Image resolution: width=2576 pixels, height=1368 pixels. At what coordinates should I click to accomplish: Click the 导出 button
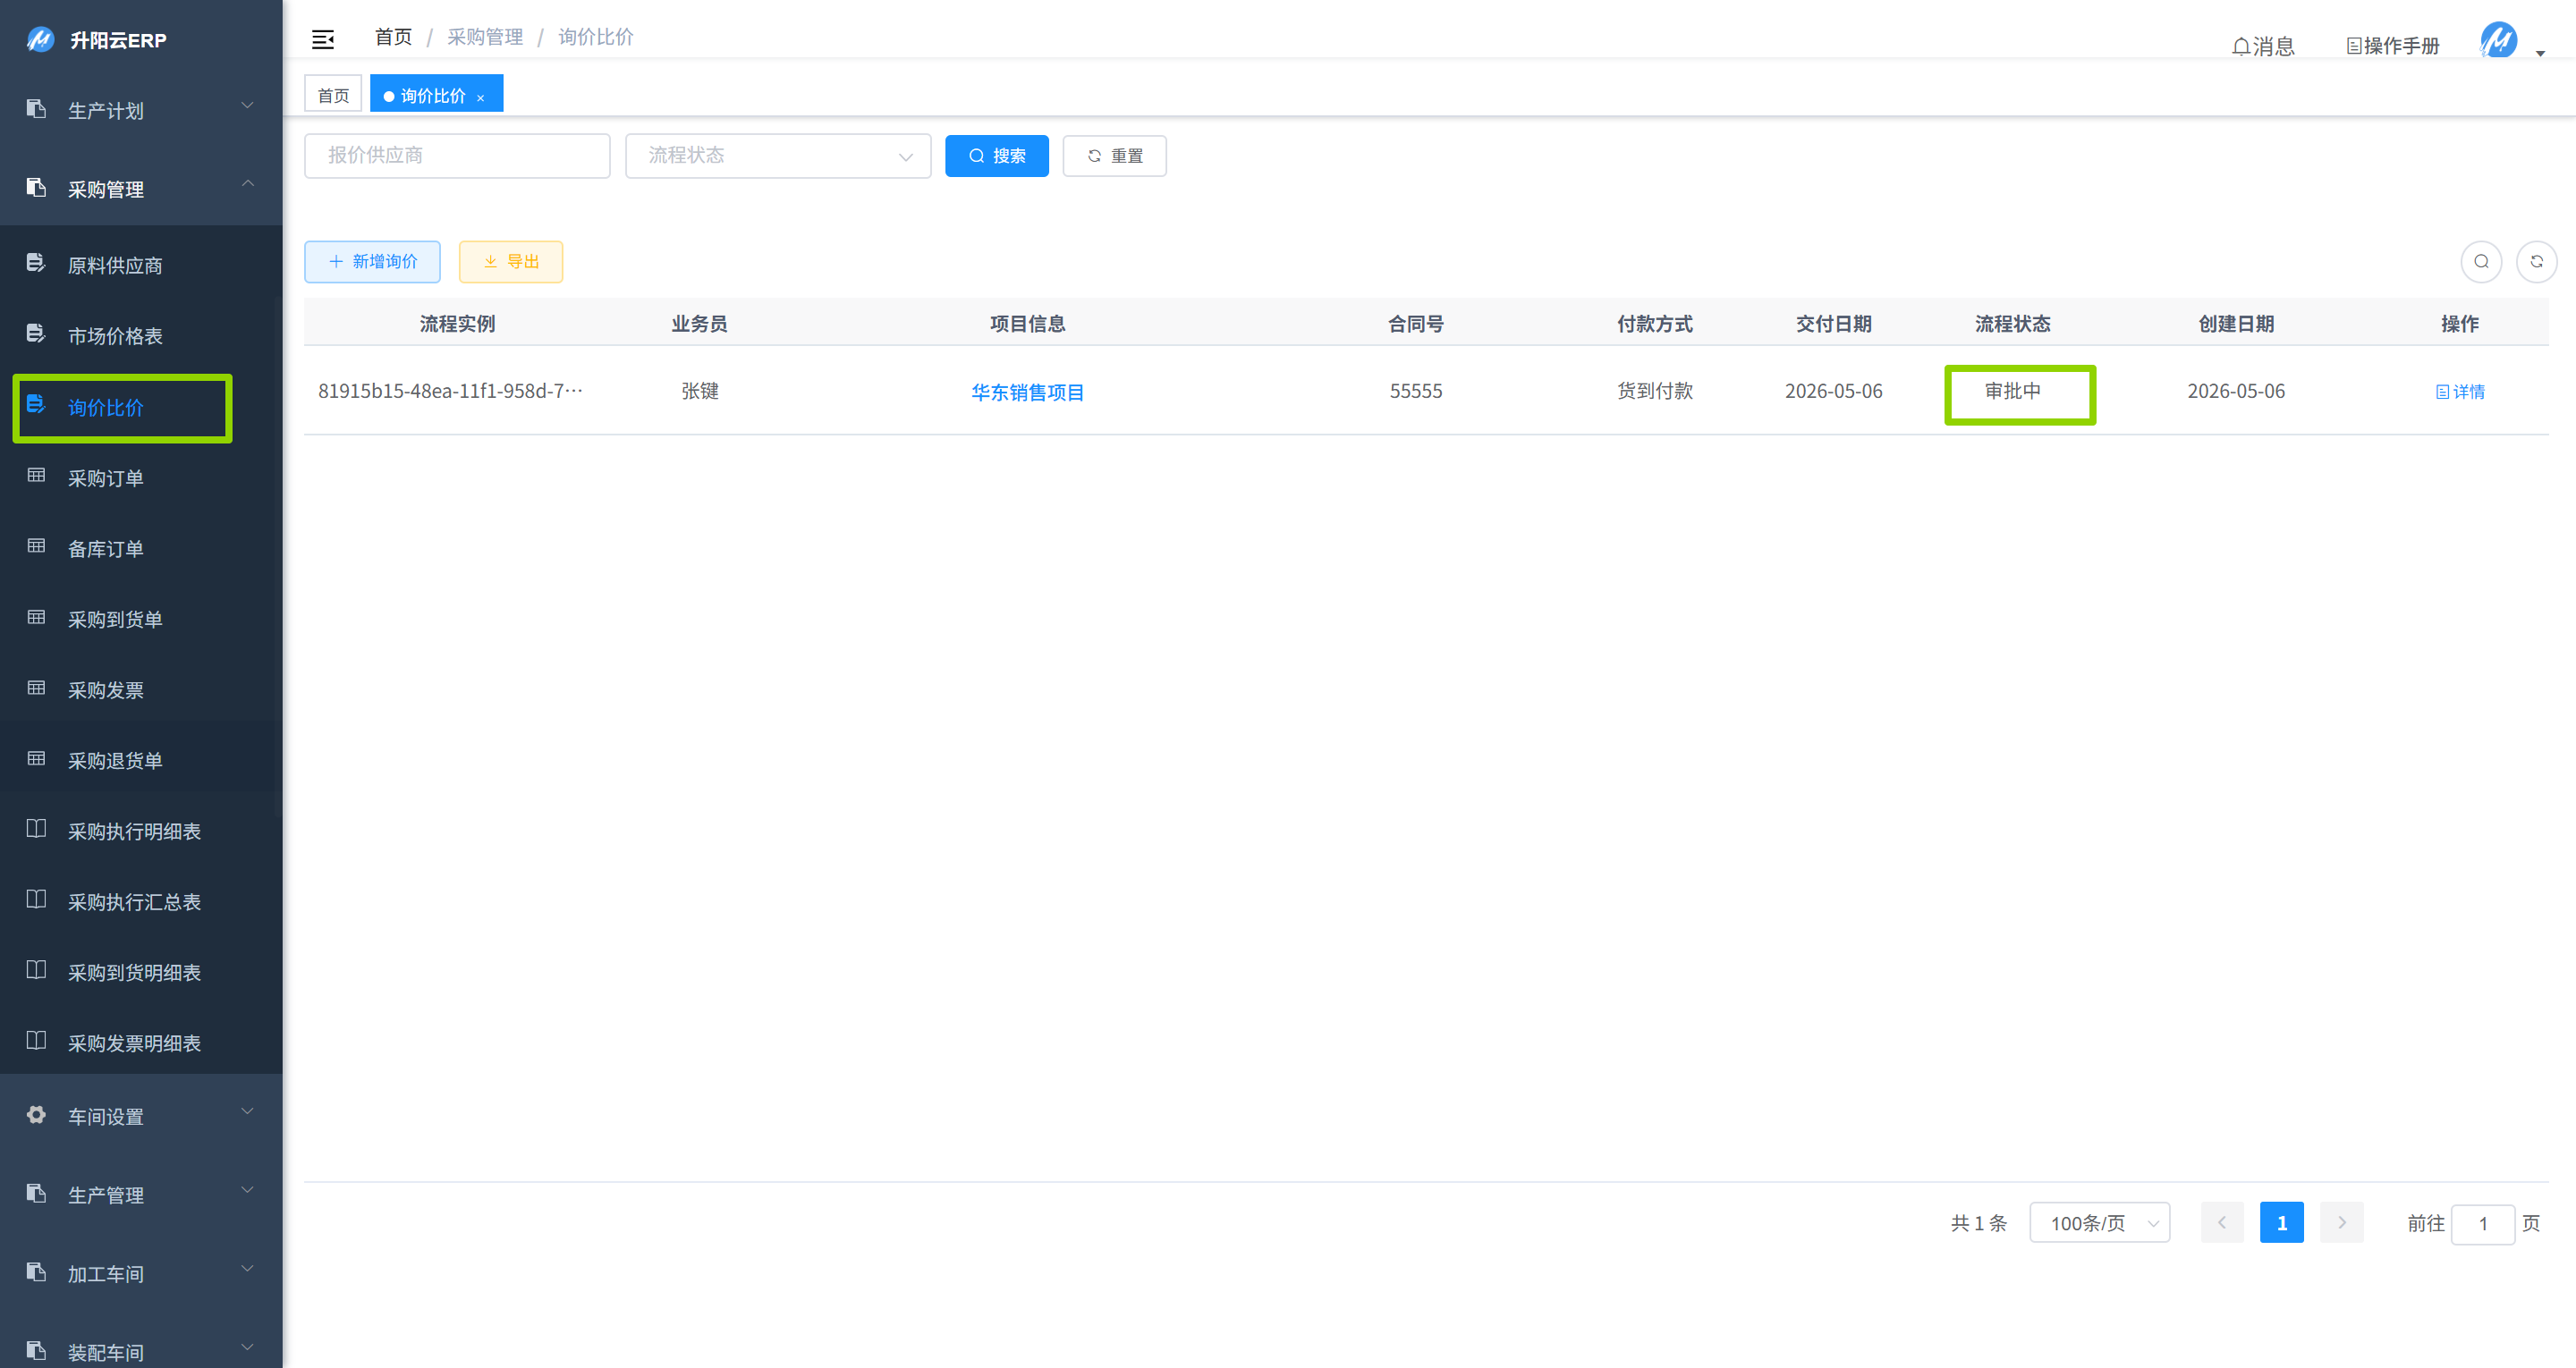(511, 261)
